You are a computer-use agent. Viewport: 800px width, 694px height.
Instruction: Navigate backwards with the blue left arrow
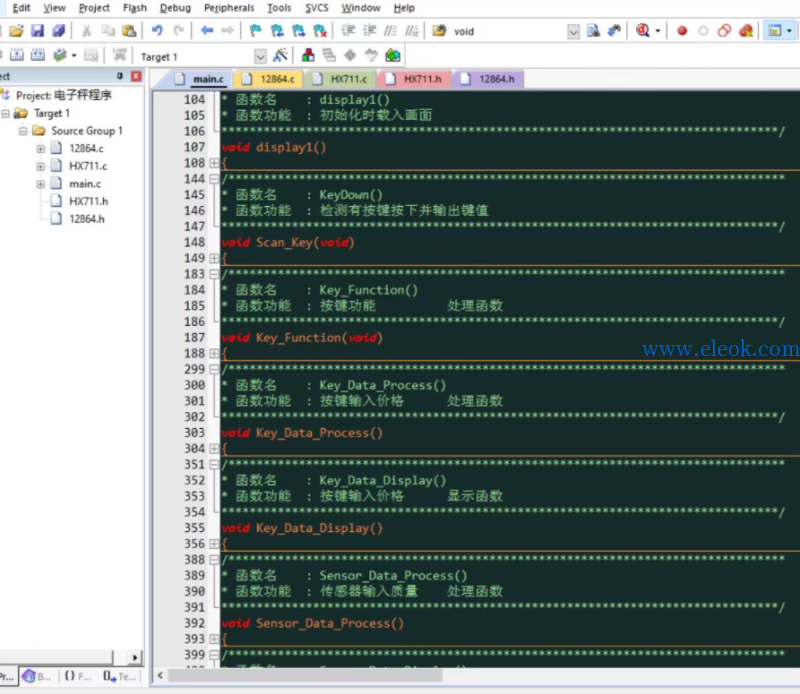[207, 31]
